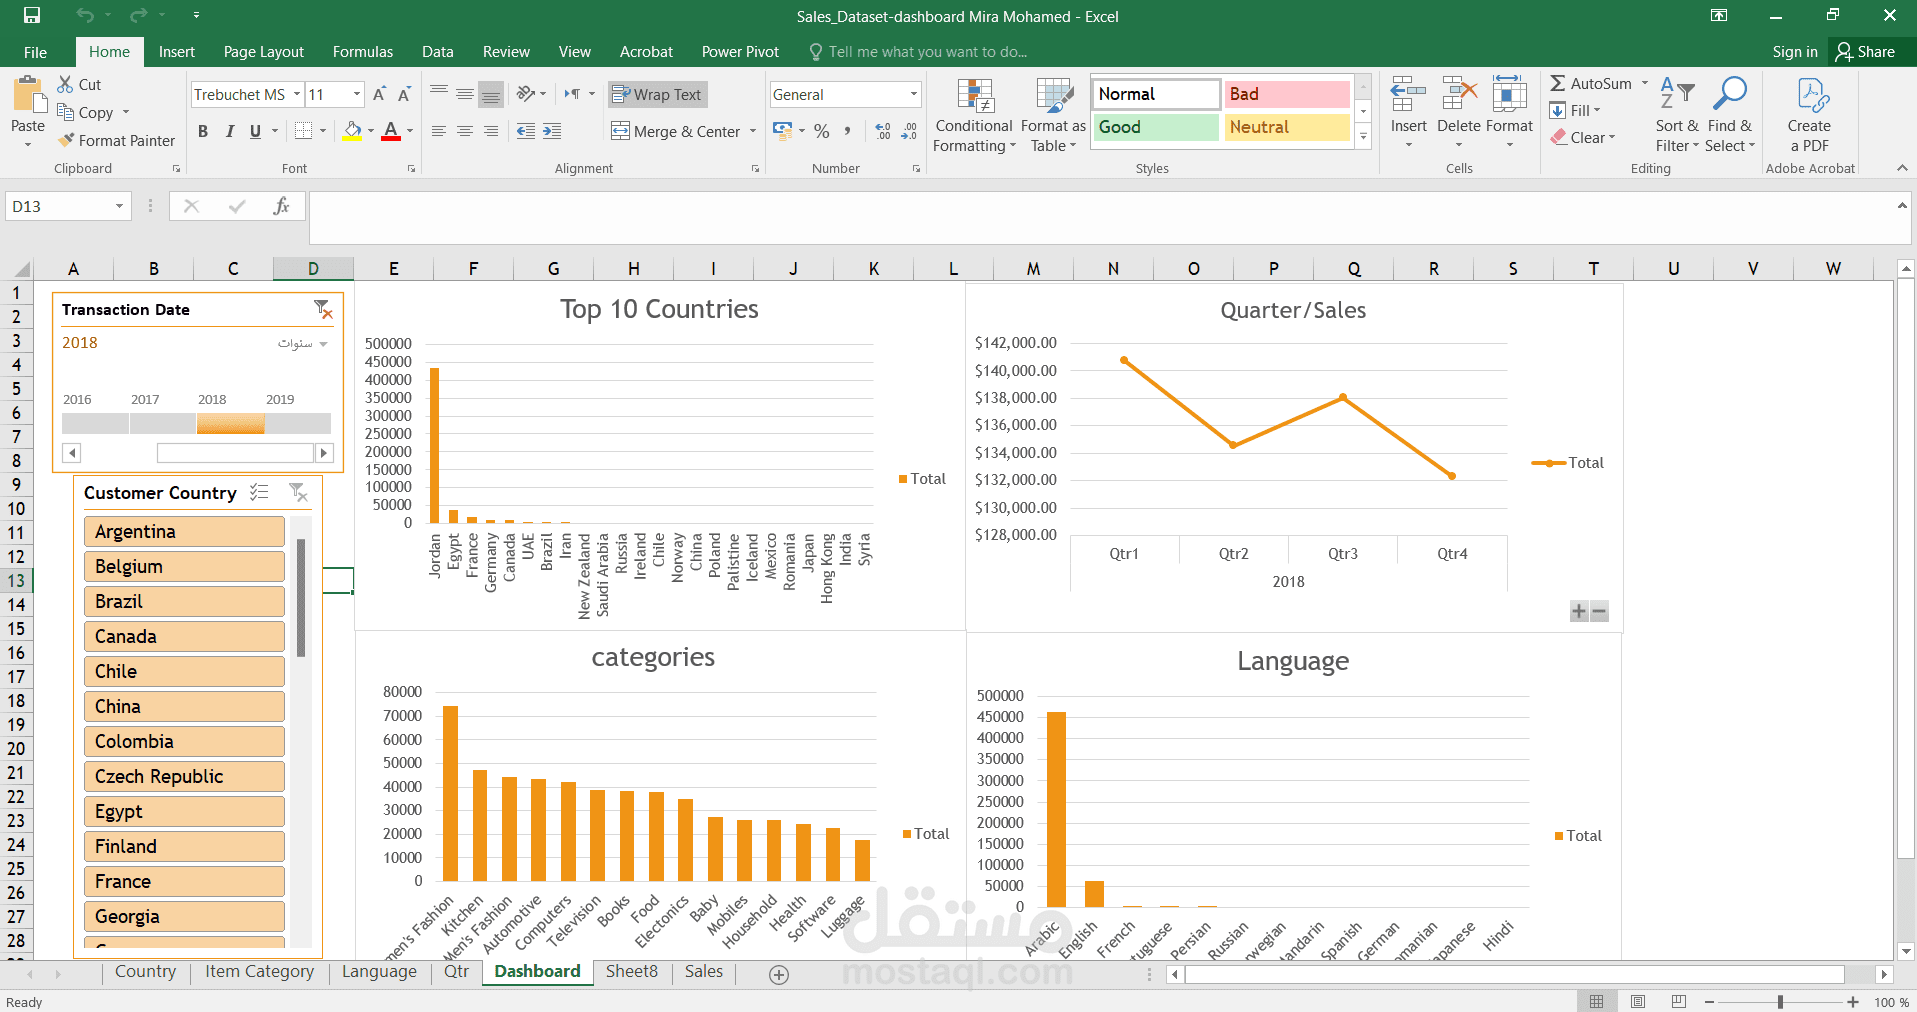Click the Share button
Image resolution: width=1917 pixels, height=1012 pixels.
click(x=1866, y=52)
